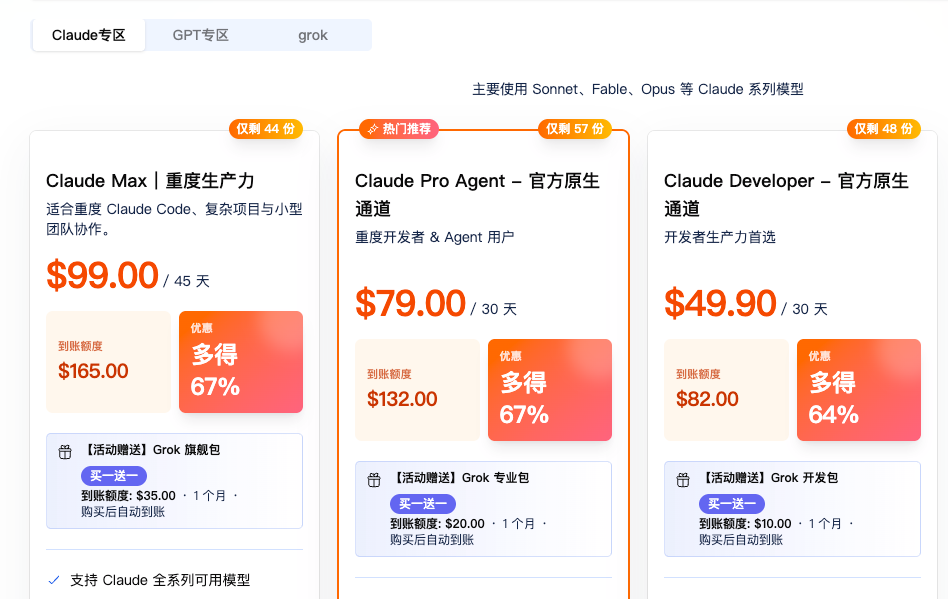This screenshot has height=599, width=948.
Task: Click the 多得 67% tile in Claude Max
Action: point(241,362)
